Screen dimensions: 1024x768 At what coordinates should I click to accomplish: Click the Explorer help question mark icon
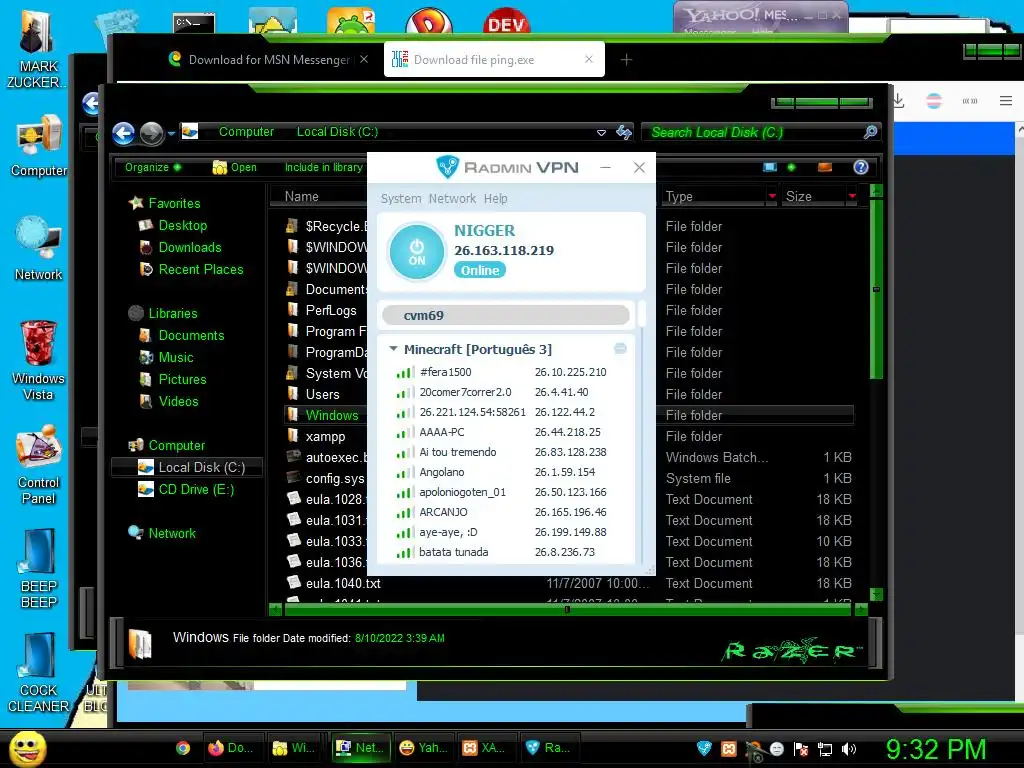[x=861, y=167]
